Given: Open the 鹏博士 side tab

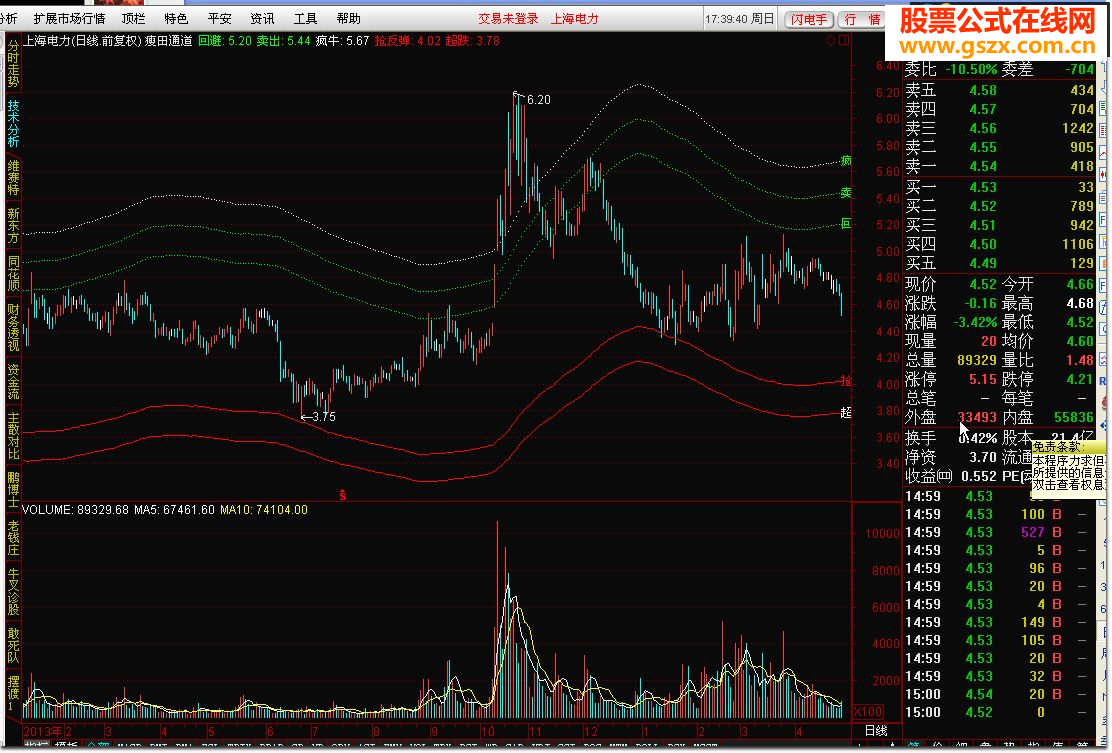Looking at the screenshot, I should pos(13,490).
